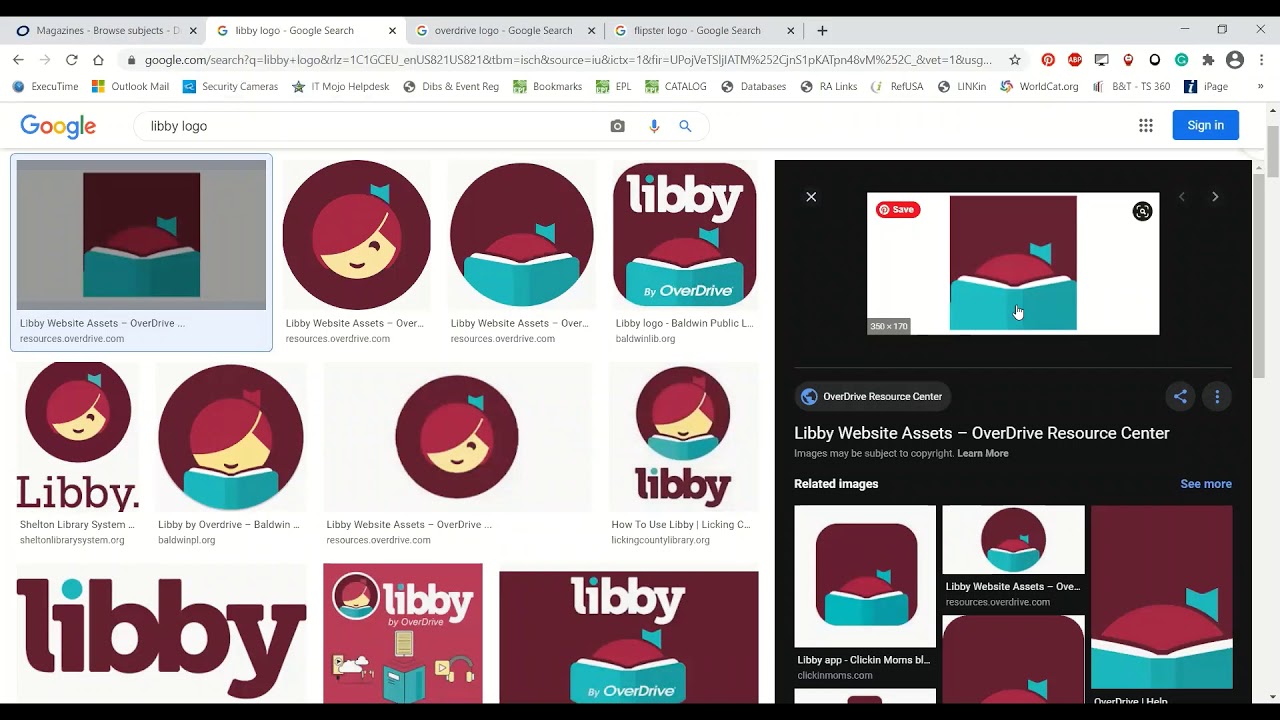
Task: Open the Google apps grid
Action: click(x=1146, y=125)
